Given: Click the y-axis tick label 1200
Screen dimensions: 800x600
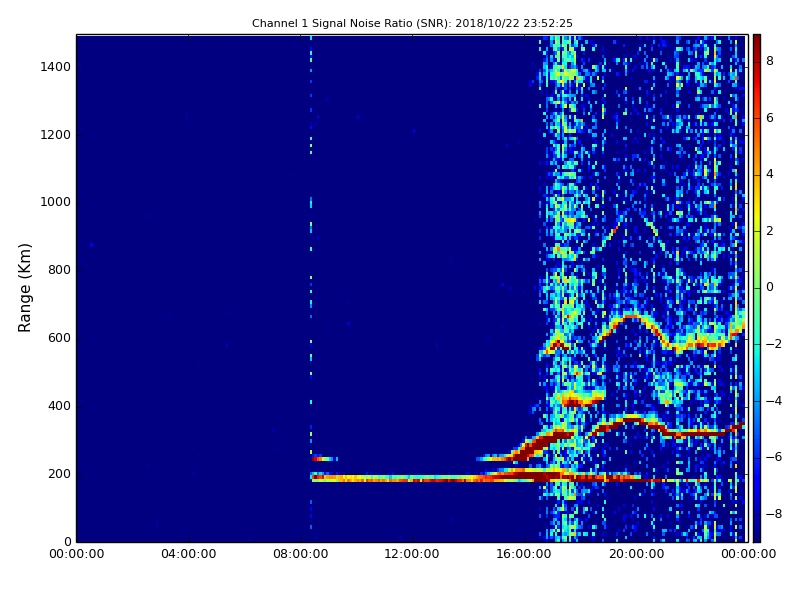Looking at the screenshot, I should [56, 135].
